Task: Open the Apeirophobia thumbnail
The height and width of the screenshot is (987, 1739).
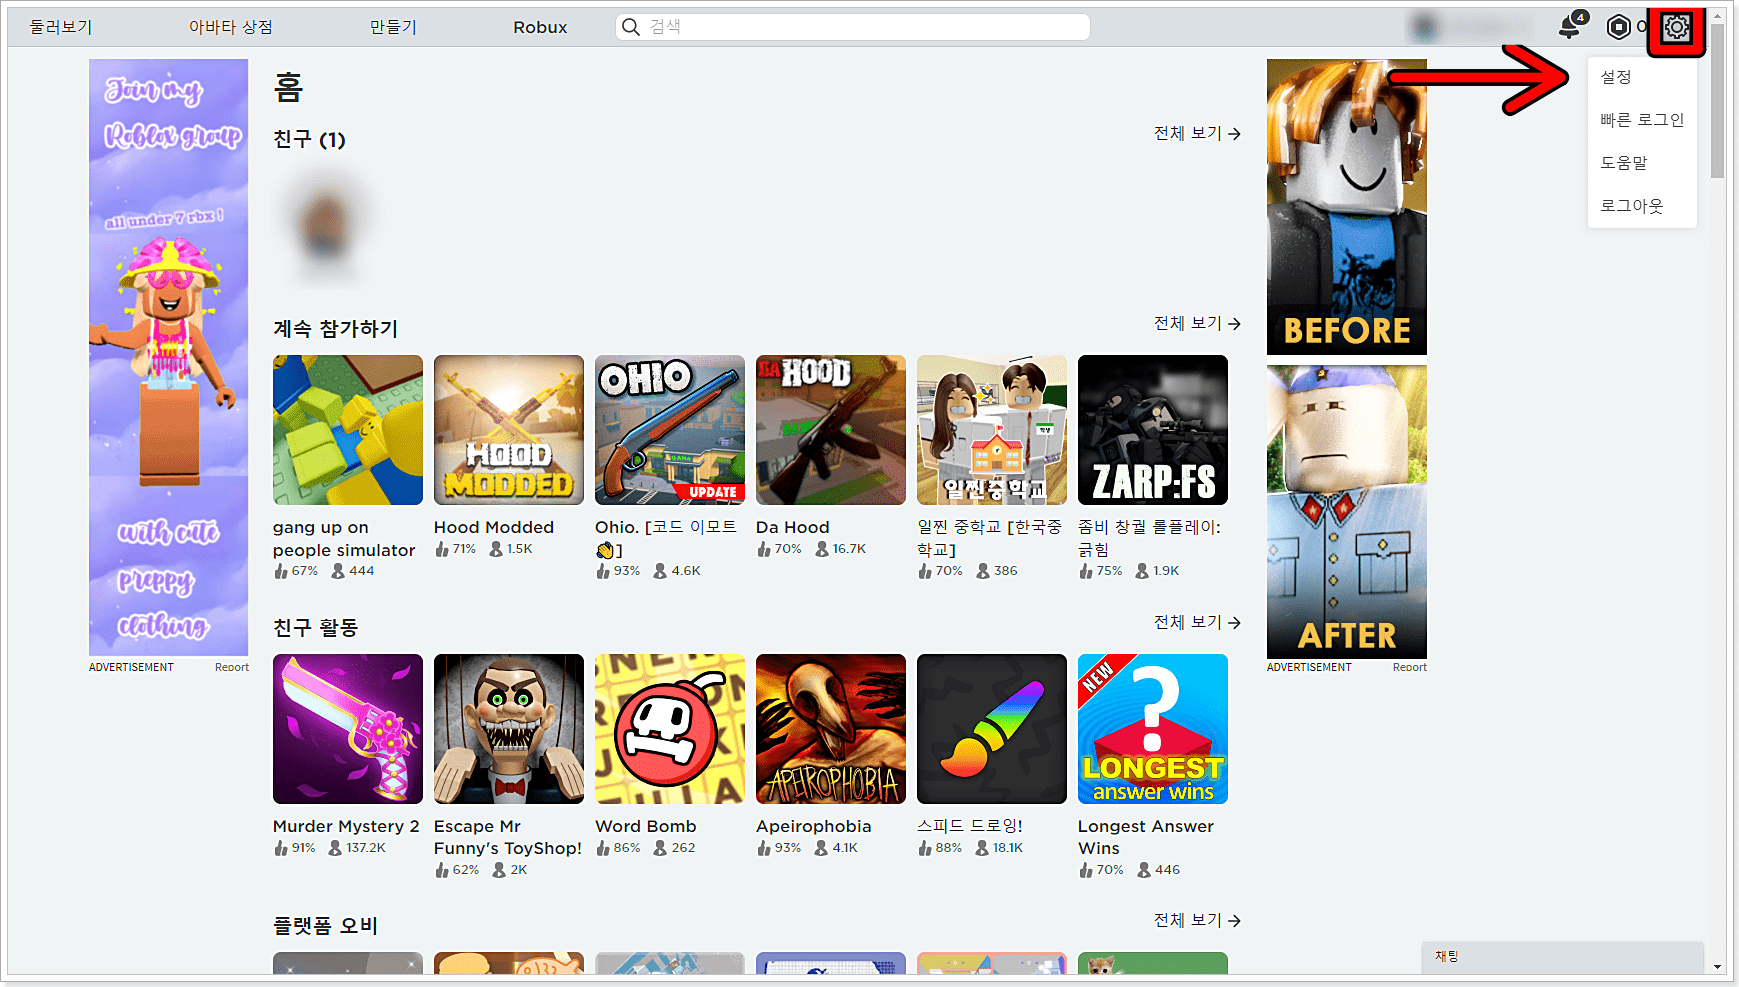Action: [831, 729]
